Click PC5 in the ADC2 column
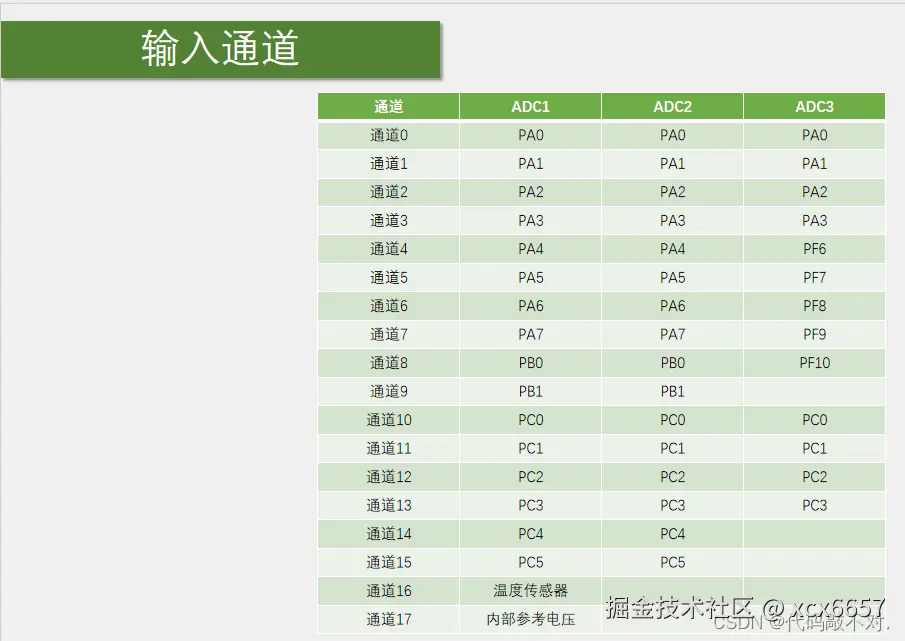This screenshot has width=905, height=641. click(672, 563)
